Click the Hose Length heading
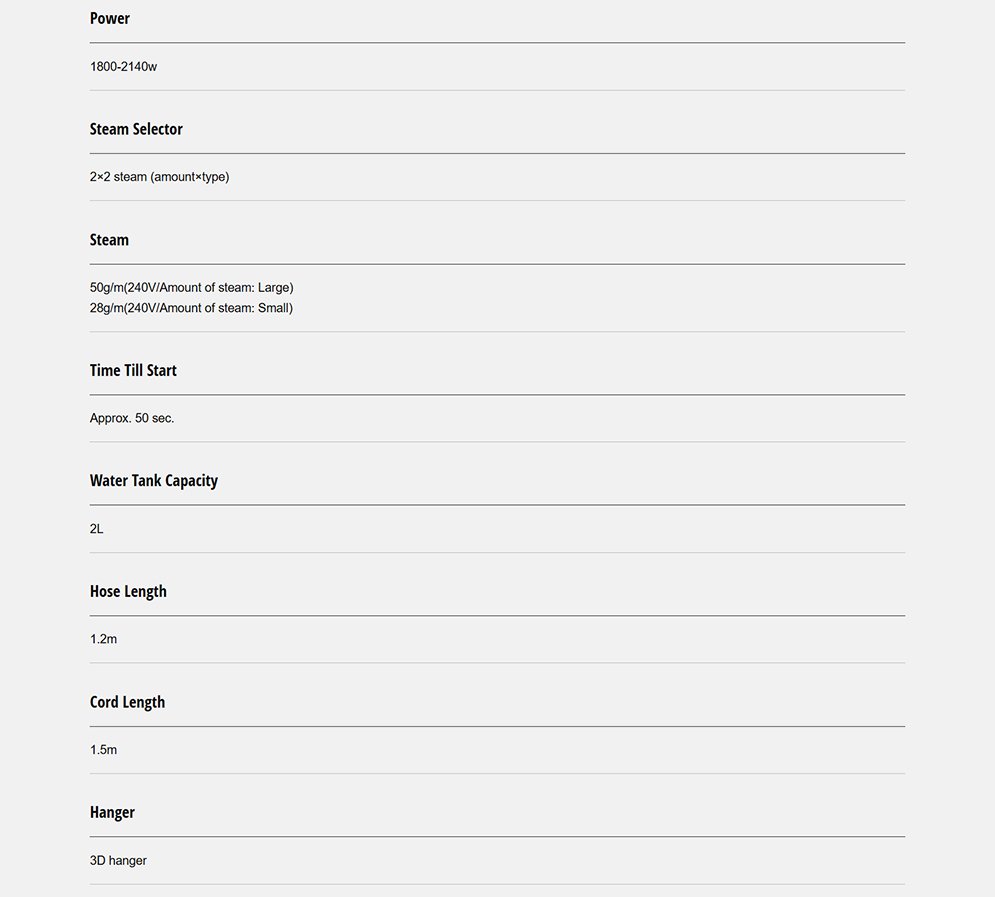The height and width of the screenshot is (897, 995). click(x=128, y=591)
